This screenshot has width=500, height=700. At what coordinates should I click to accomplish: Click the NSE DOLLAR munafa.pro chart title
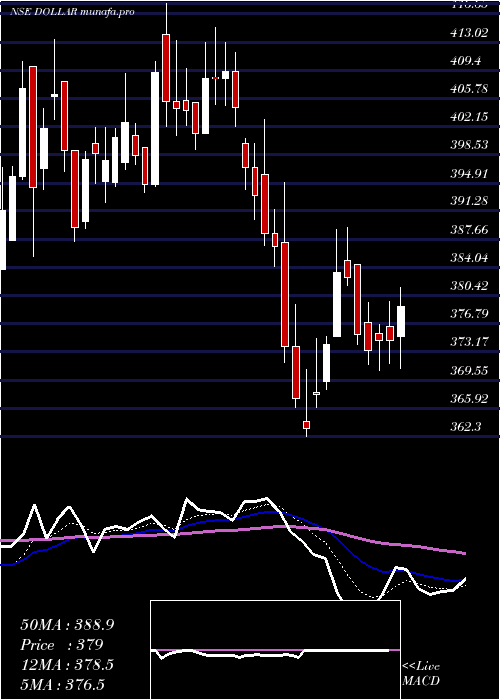[x=73, y=12]
